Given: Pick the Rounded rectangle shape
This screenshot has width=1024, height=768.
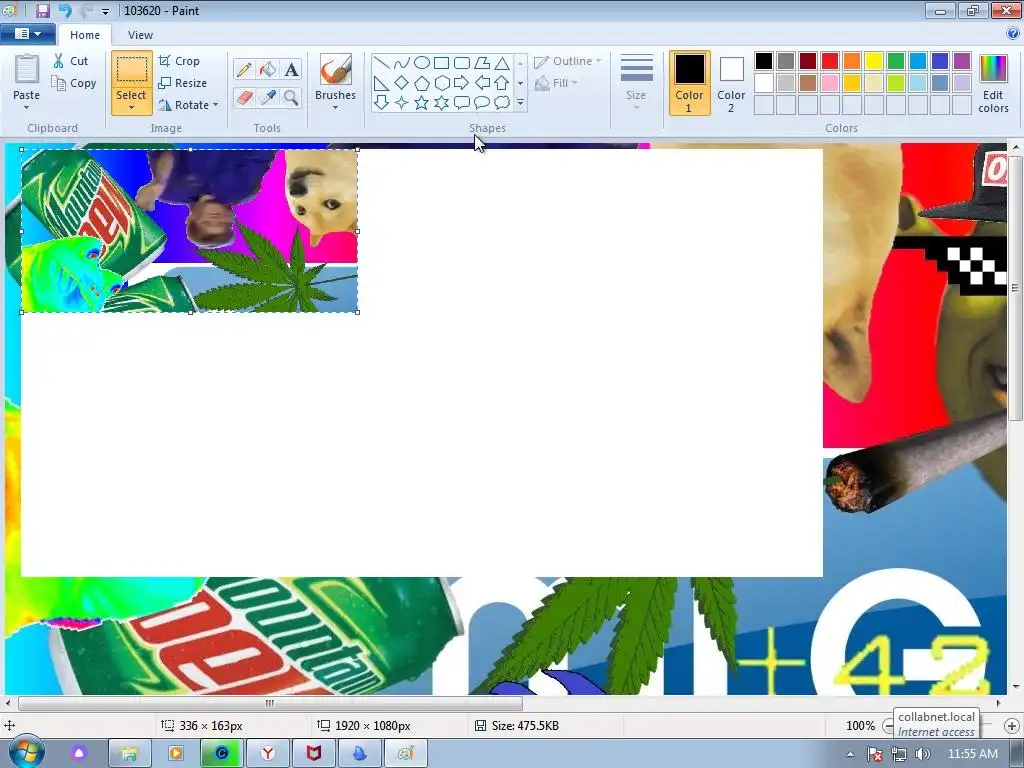Looking at the screenshot, I should pyautogui.click(x=462, y=63).
